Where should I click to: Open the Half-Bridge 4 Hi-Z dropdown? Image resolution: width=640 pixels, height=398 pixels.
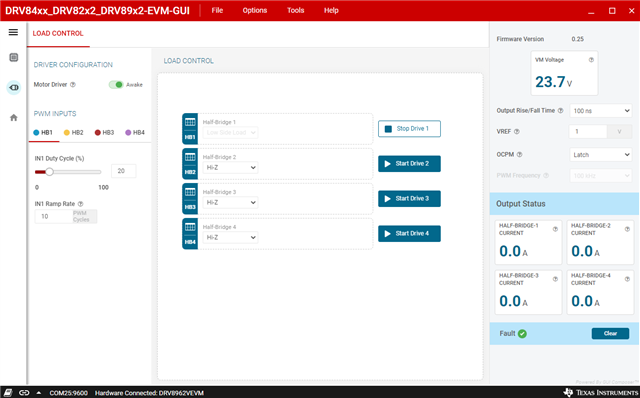[x=230, y=237]
